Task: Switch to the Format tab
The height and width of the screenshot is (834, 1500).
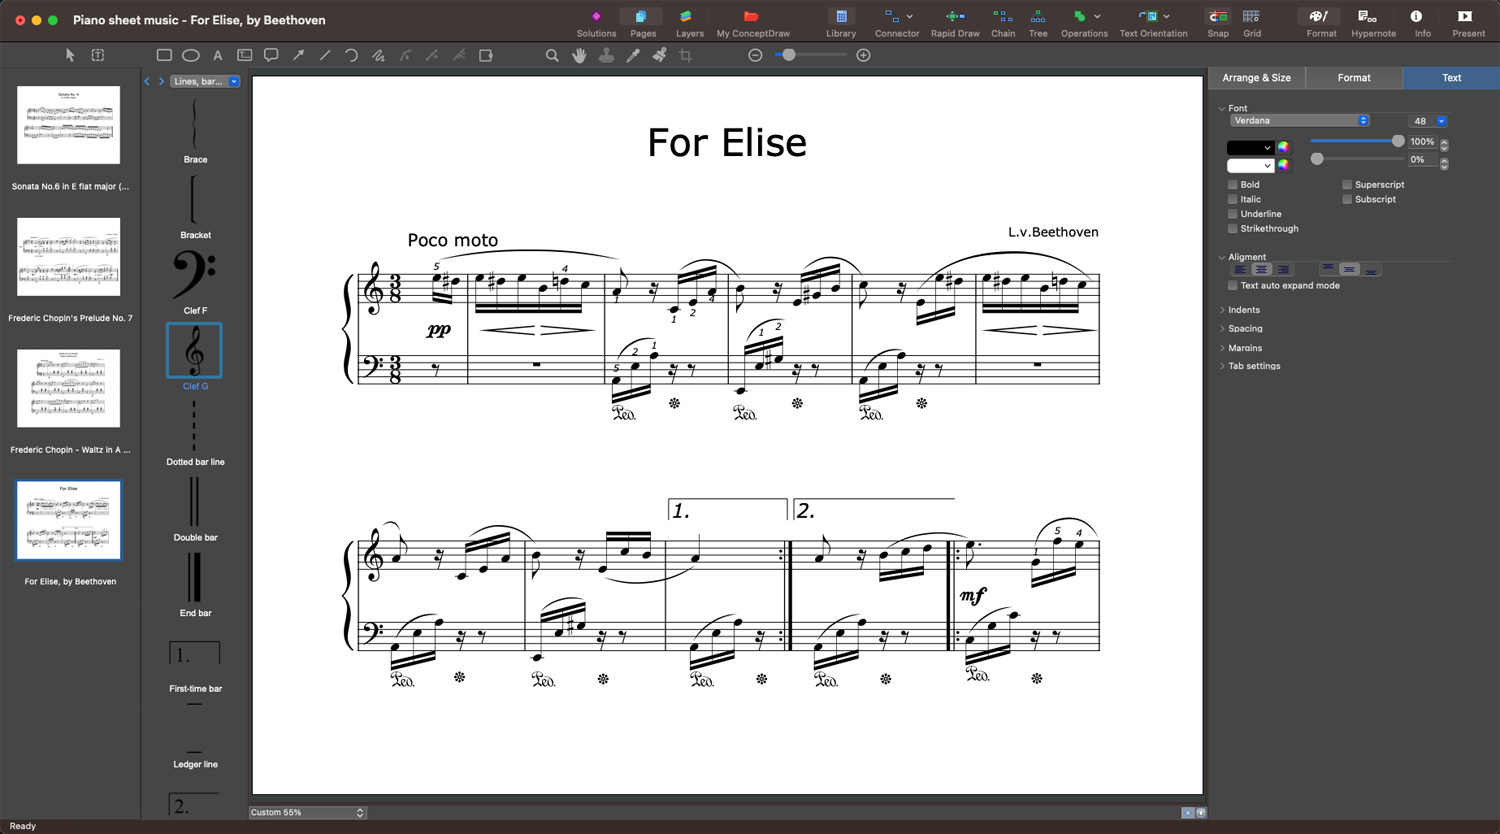Action: pos(1354,78)
